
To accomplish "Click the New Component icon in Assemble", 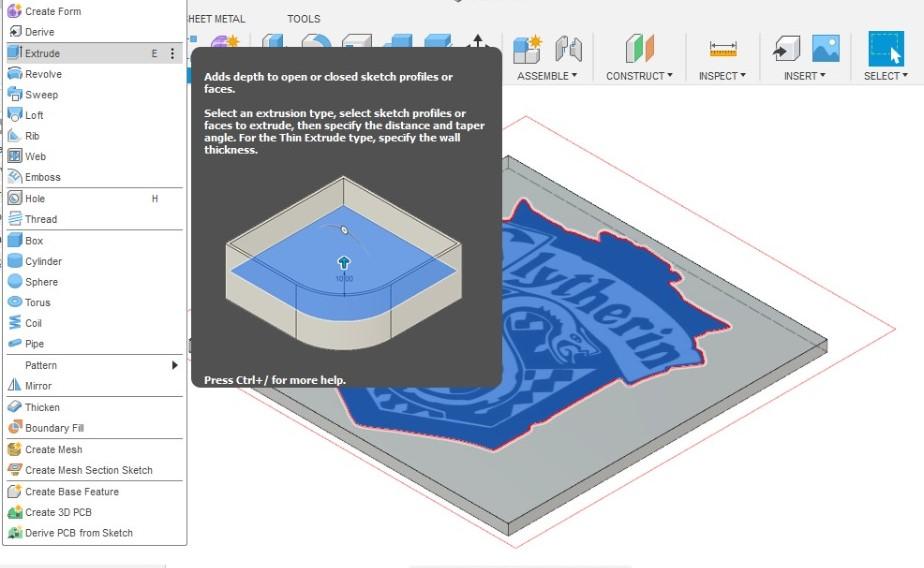I will coord(527,49).
